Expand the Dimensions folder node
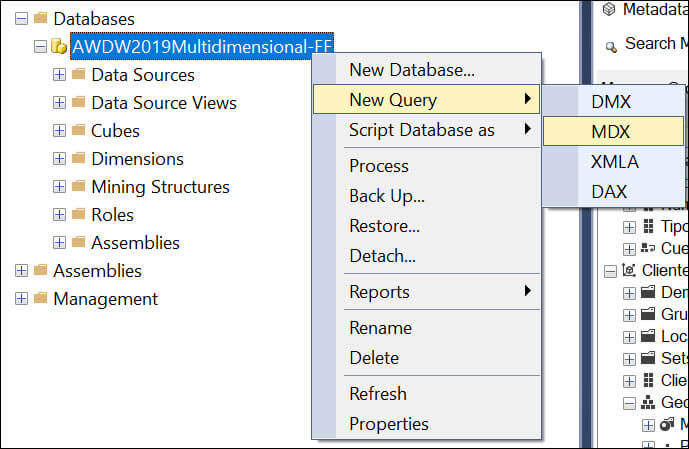 (60, 158)
